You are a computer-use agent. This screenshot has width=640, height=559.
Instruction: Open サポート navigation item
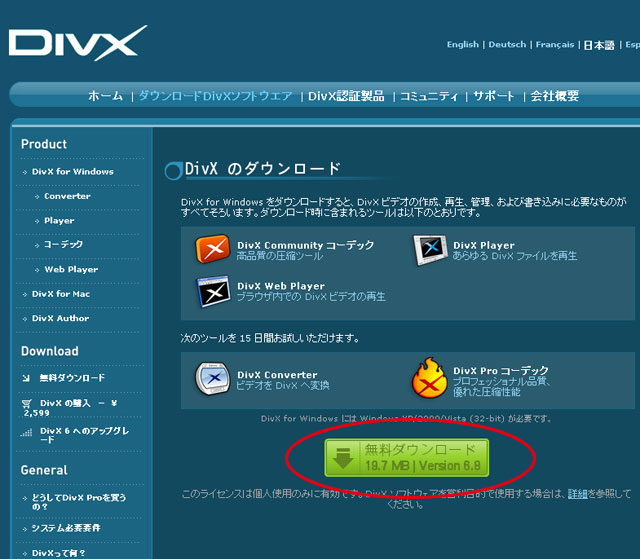tap(494, 96)
